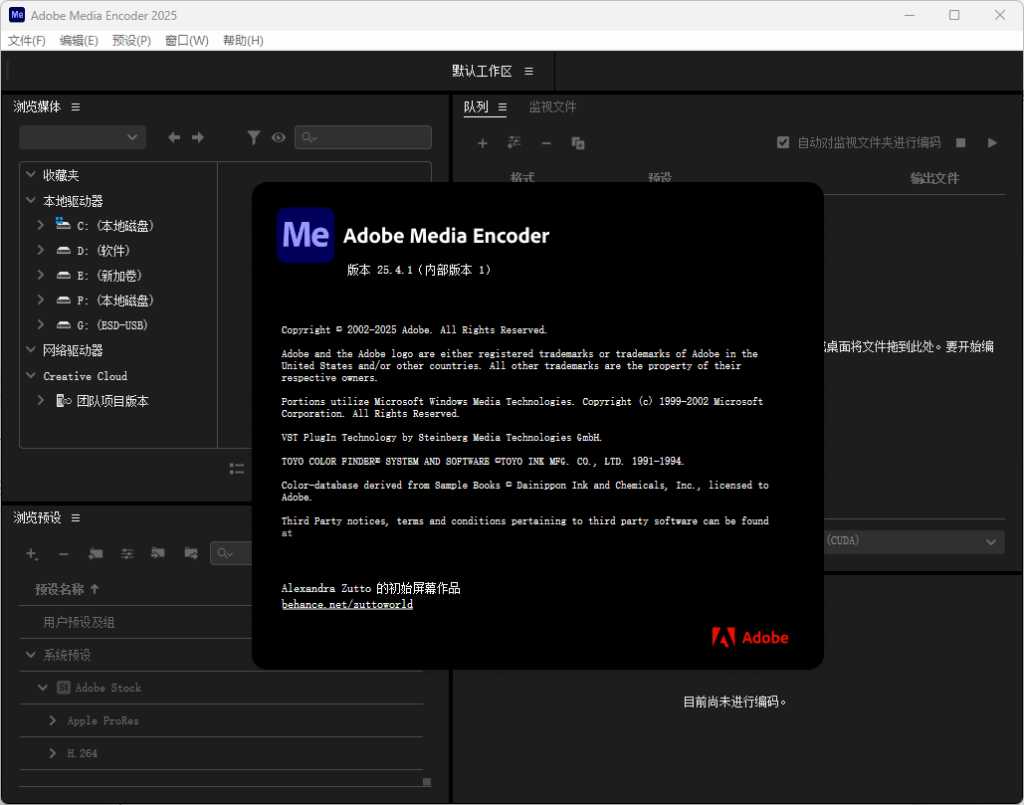Click the back navigation arrow in media browser
This screenshot has height=805, width=1024.
[x=173, y=137]
